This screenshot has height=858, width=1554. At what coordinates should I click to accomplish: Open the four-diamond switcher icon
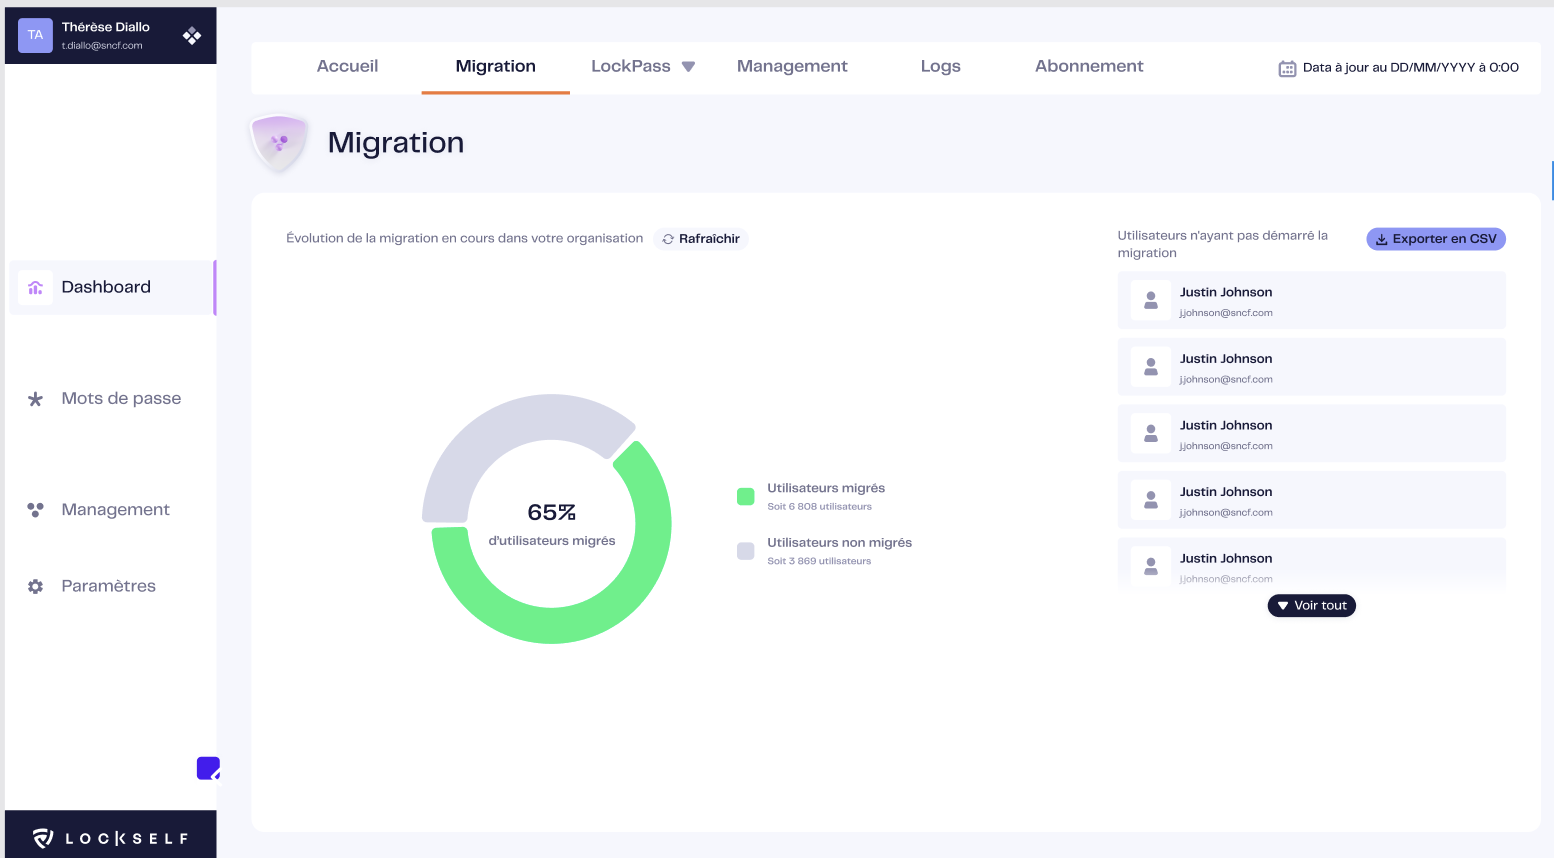pos(192,36)
